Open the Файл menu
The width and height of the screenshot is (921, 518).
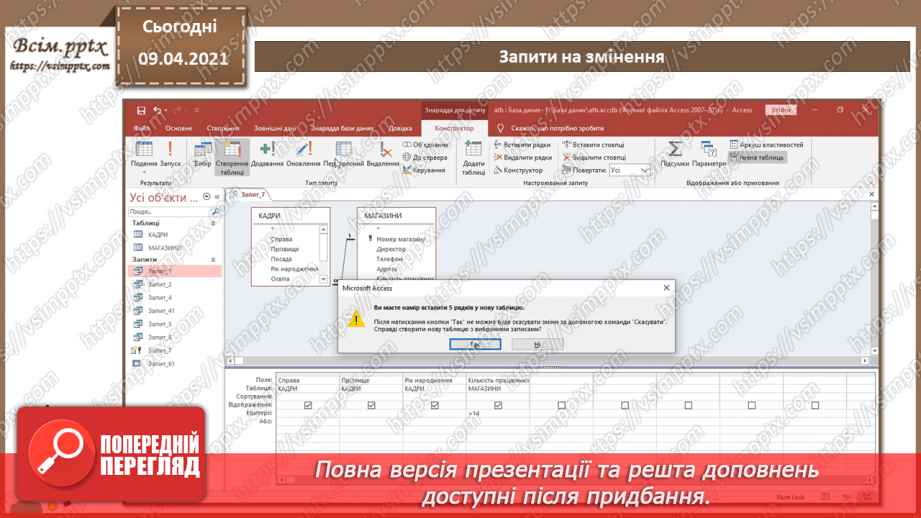tap(141, 128)
